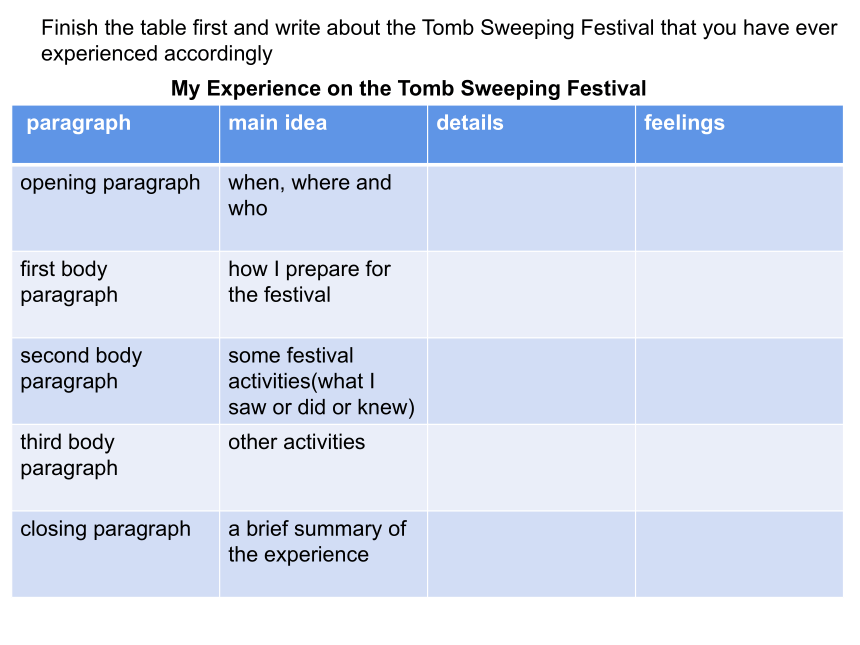Screen dimensions: 860x645
Task: Click the 'other activities' cell
Action: pos(324,468)
